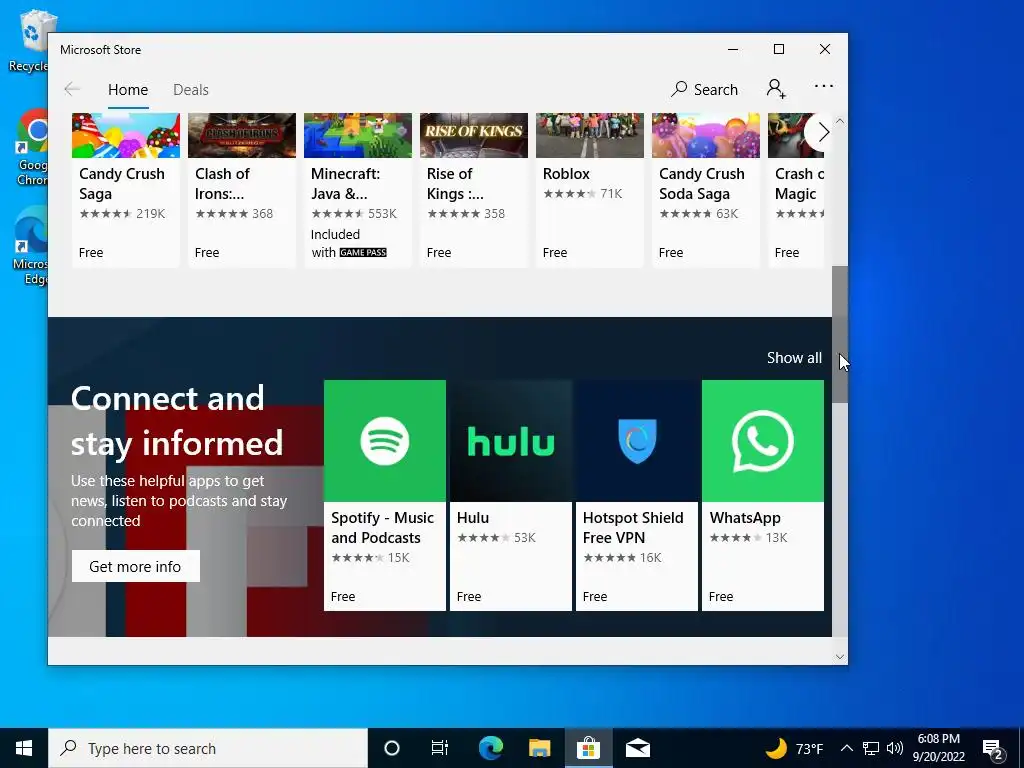
Task: Click the volume speaker tray icon
Action: click(895, 748)
